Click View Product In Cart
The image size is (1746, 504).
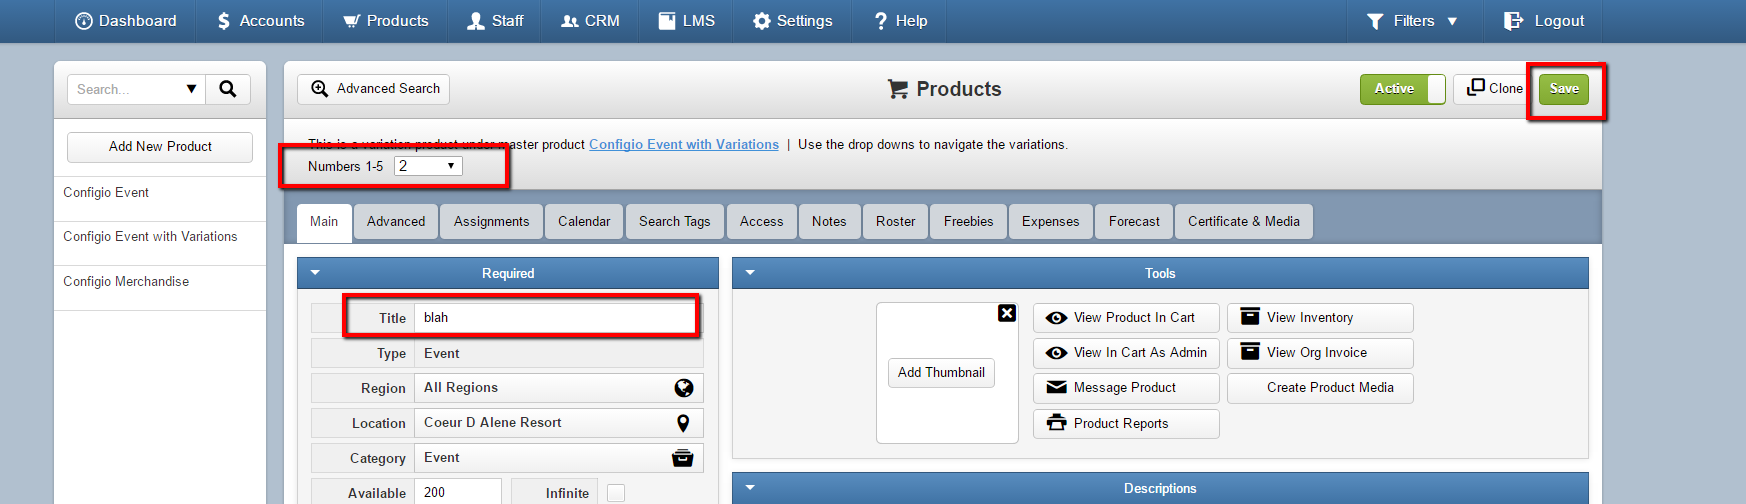coord(1126,318)
